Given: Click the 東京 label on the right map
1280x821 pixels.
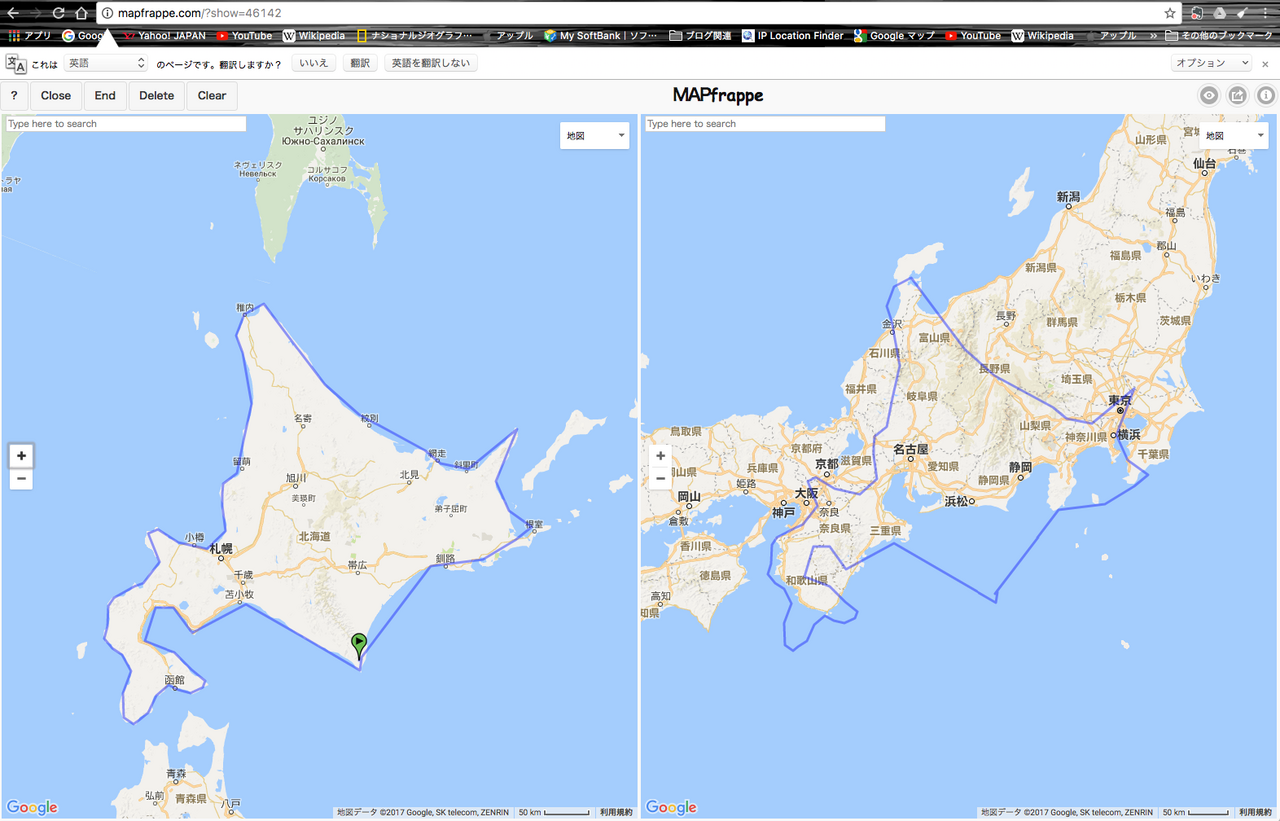Looking at the screenshot, I should 1120,400.
